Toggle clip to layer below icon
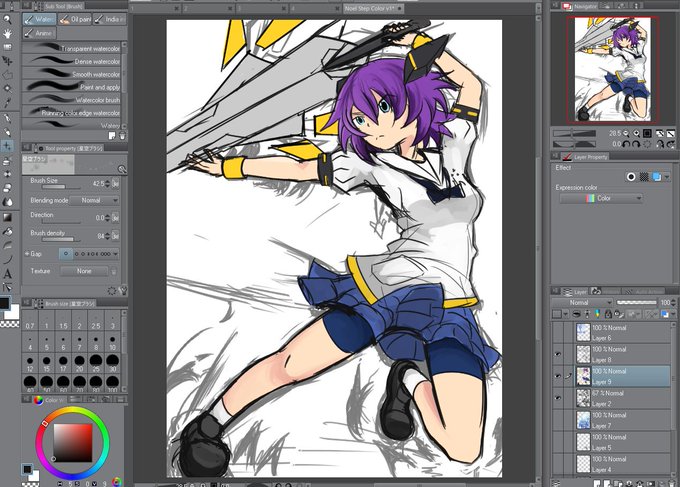 [x=576, y=314]
